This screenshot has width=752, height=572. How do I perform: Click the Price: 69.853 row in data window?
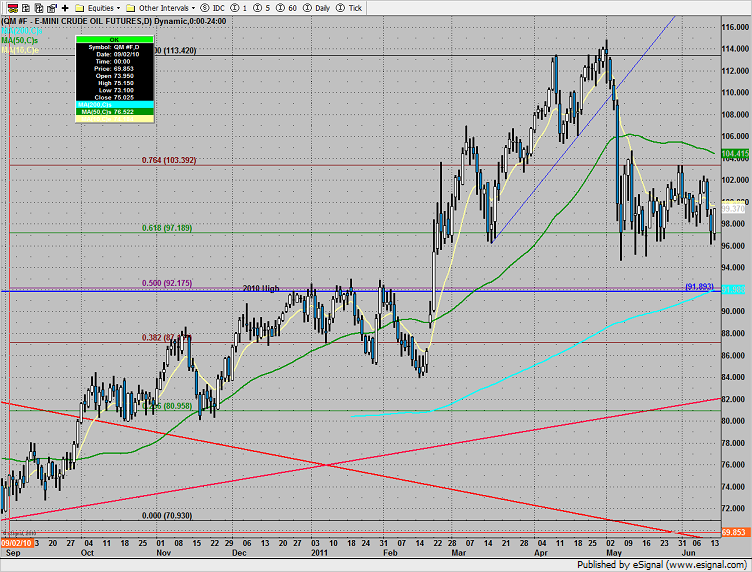[115, 69]
